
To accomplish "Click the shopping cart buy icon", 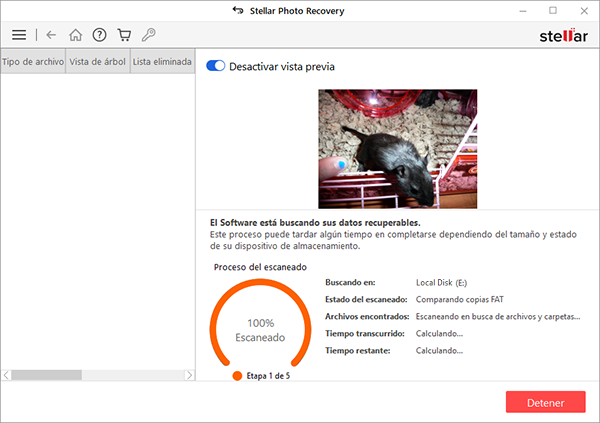I will pyautogui.click(x=124, y=35).
